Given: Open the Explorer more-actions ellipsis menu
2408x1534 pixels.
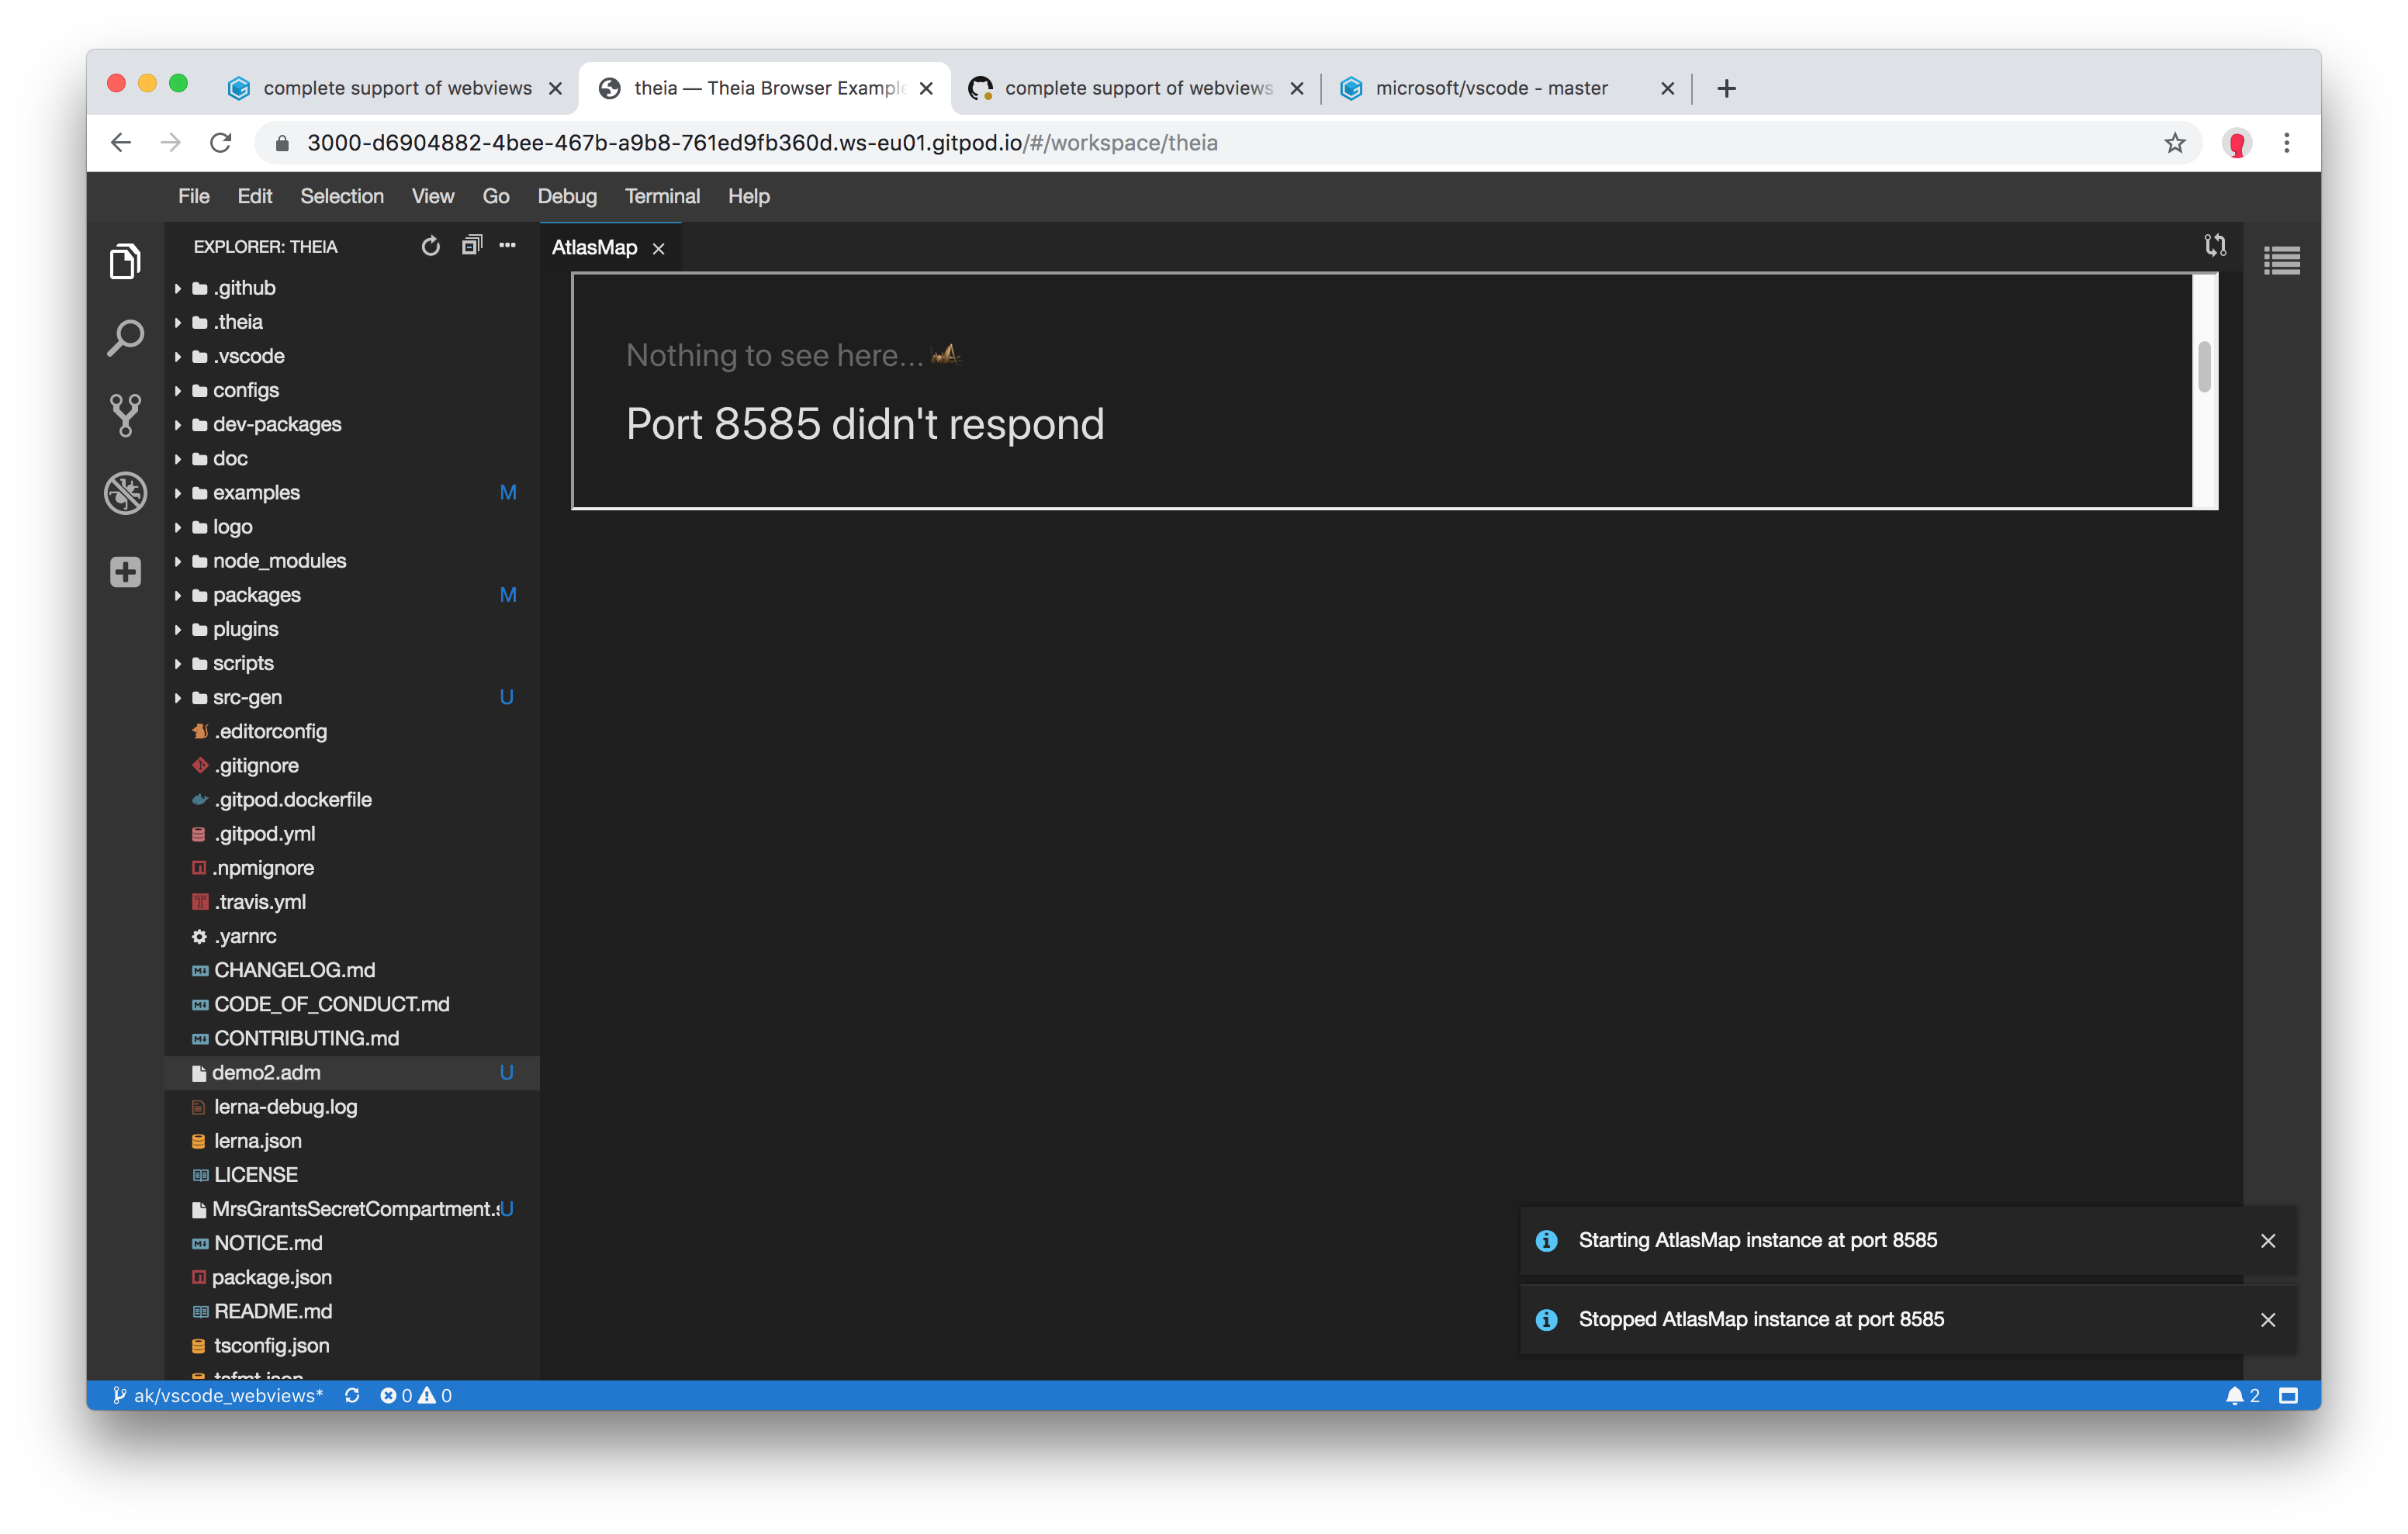Looking at the screenshot, I should (x=507, y=246).
